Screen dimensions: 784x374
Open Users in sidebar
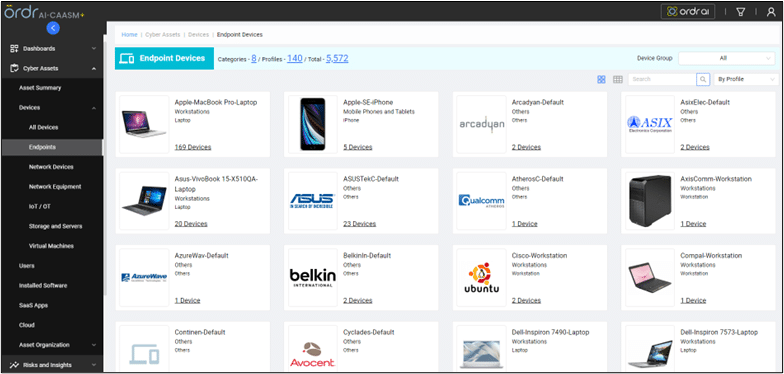pos(26,266)
